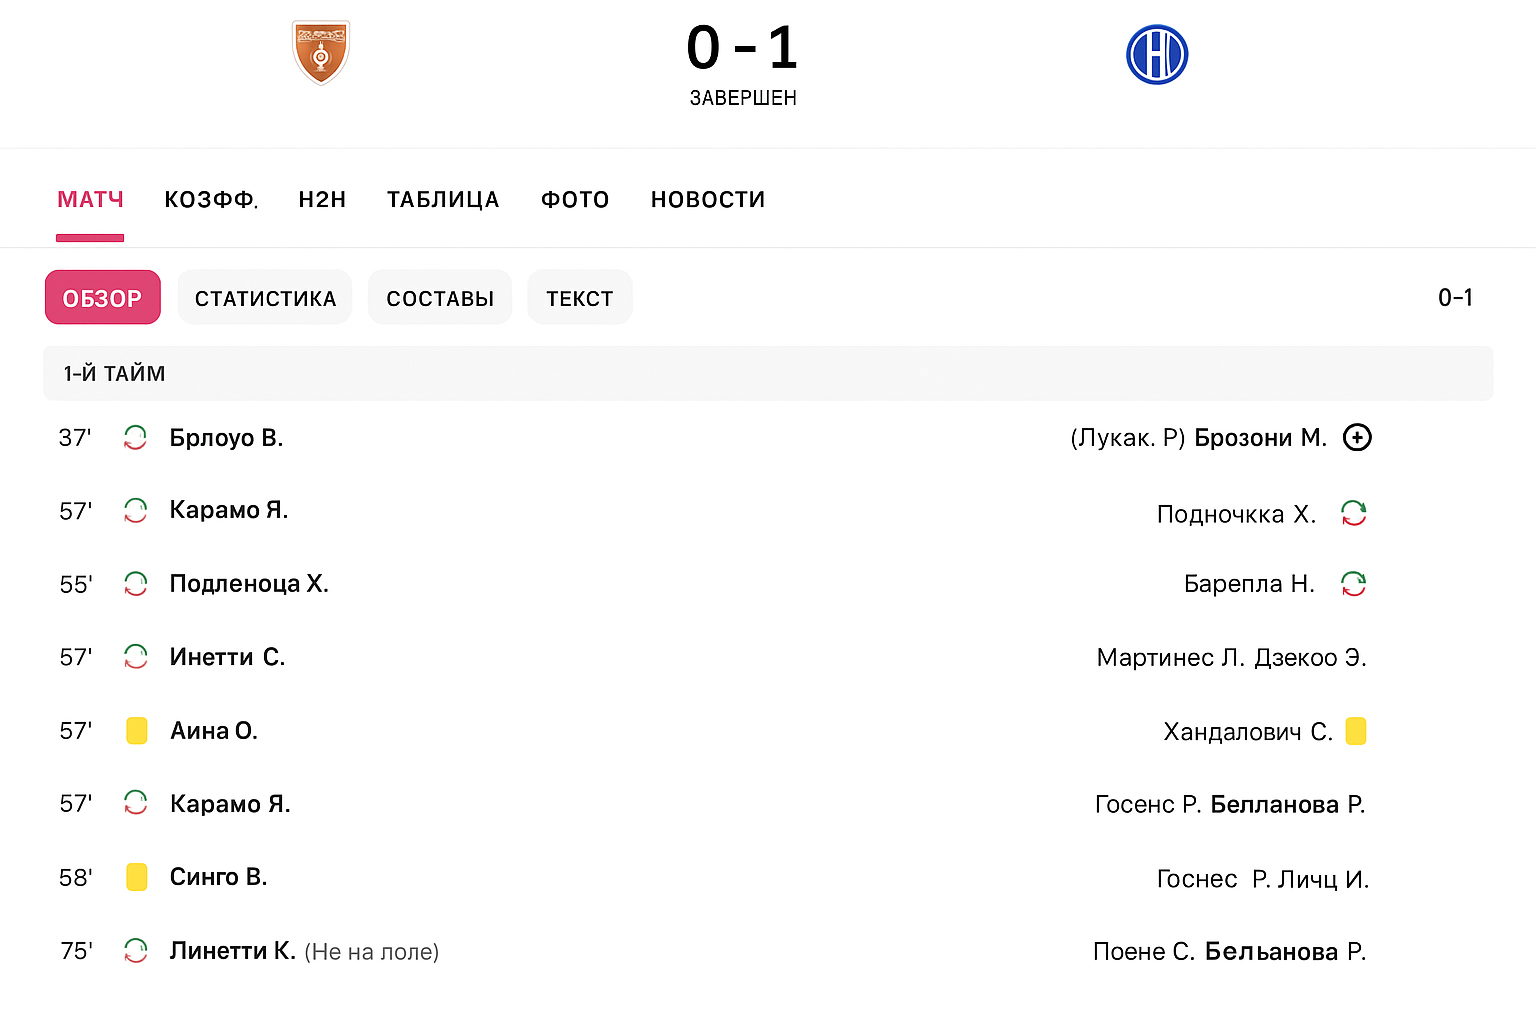Image resolution: width=1536 pixels, height=1024 pixels.
Task: Click the yellow card icon next to Аина О.
Action: (136, 730)
